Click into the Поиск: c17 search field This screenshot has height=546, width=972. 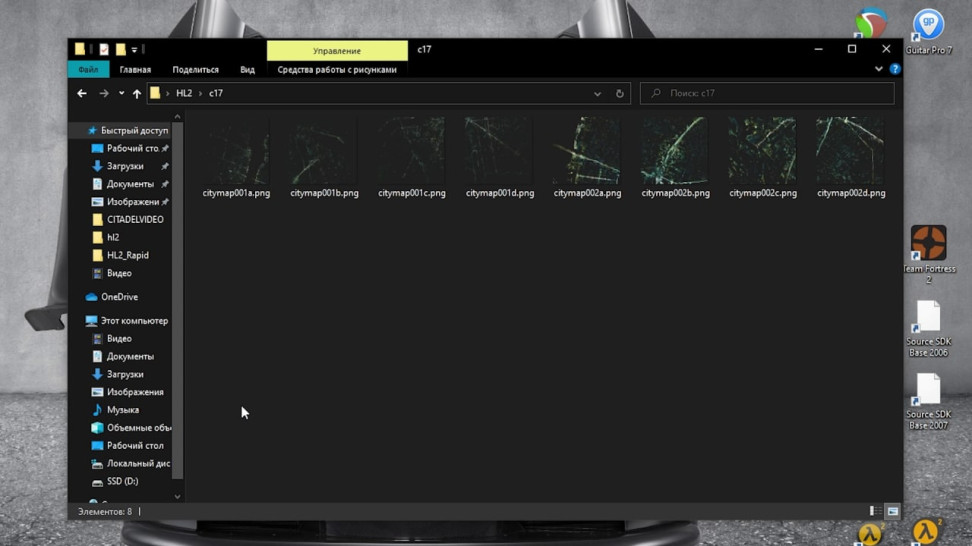pyautogui.click(x=767, y=93)
